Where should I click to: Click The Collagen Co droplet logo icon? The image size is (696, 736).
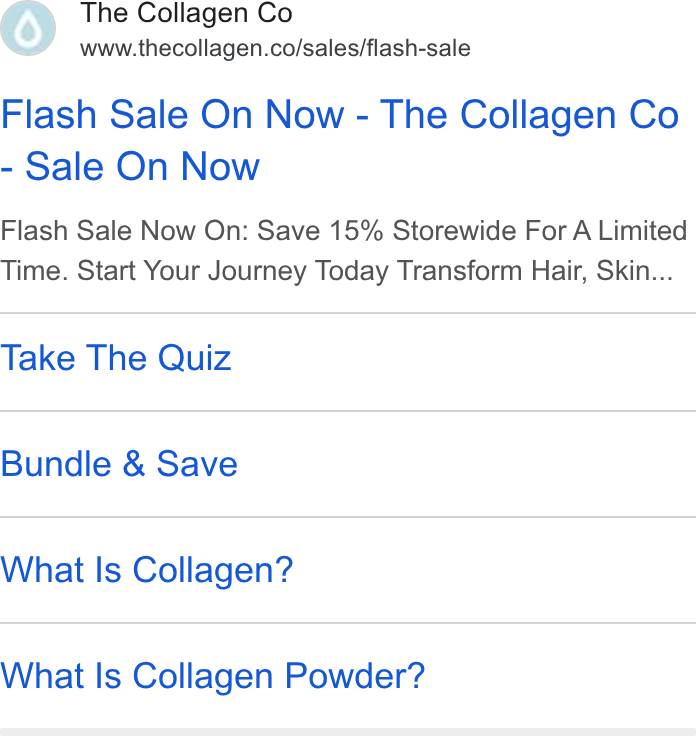point(28,28)
